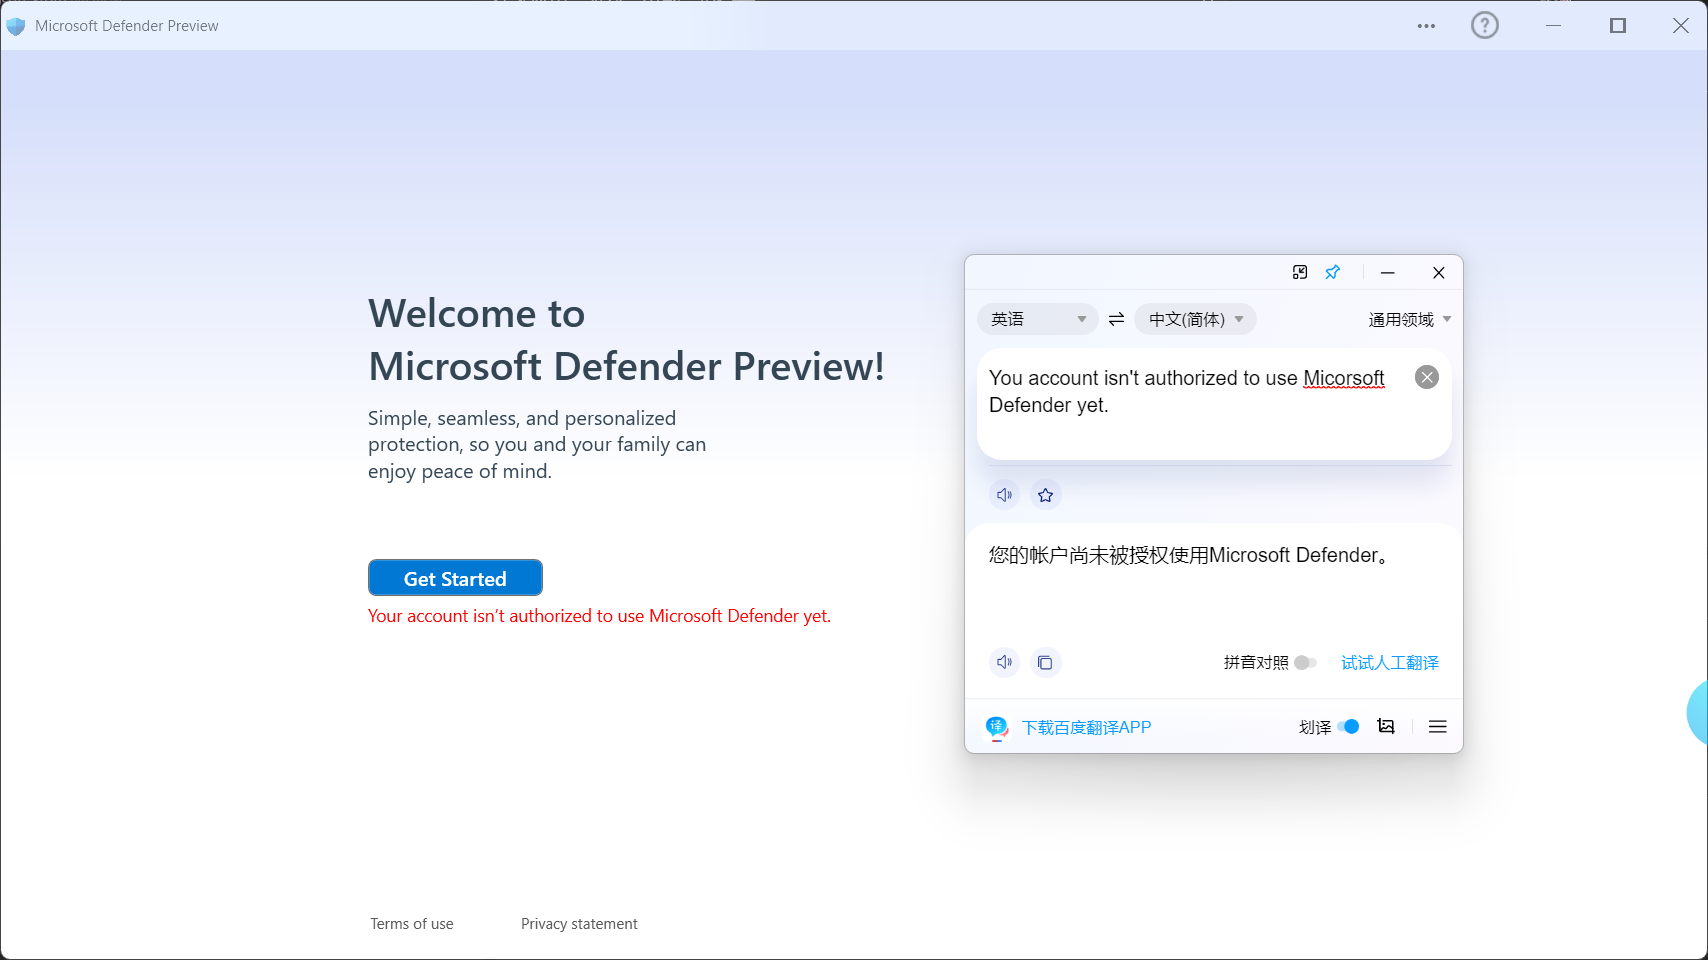Play audio of the English source text
1708x960 pixels.
pos(1005,495)
